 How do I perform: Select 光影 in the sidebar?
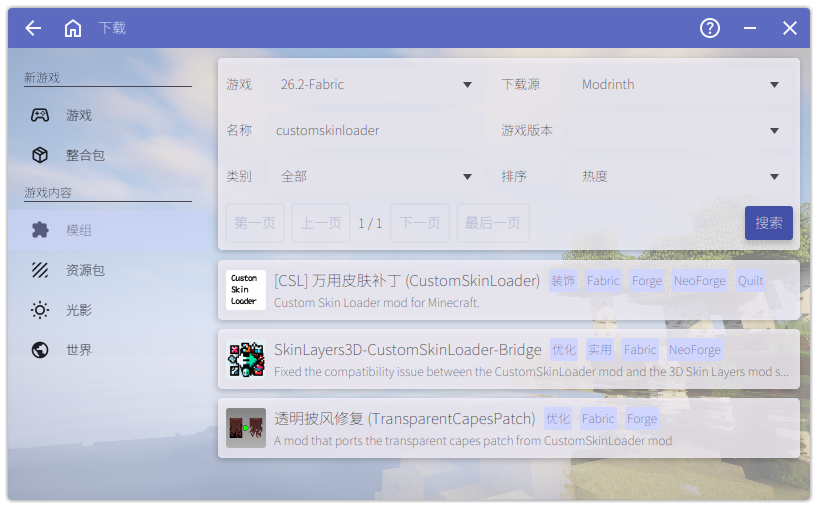[x=108, y=310]
